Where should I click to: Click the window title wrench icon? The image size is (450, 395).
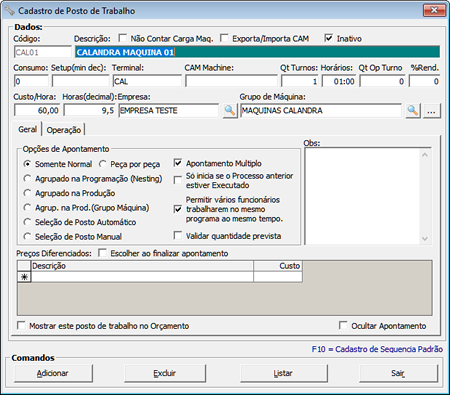point(10,11)
